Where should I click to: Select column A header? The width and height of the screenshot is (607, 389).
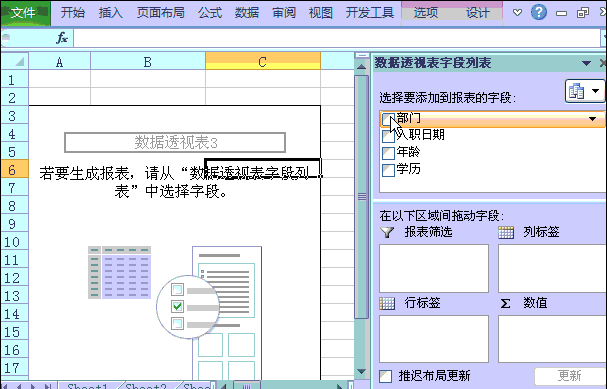click(x=59, y=61)
